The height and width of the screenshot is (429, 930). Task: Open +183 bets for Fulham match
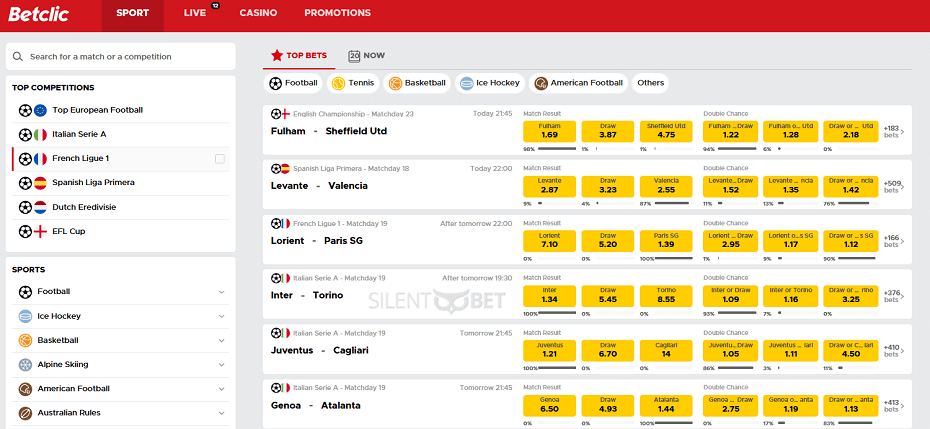[x=894, y=132]
